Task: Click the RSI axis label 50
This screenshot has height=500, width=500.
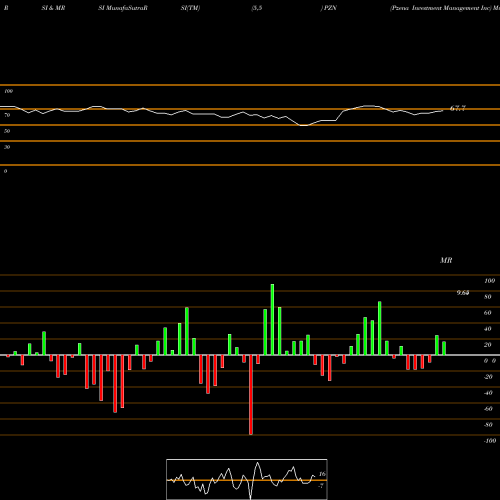Action: coord(7,131)
